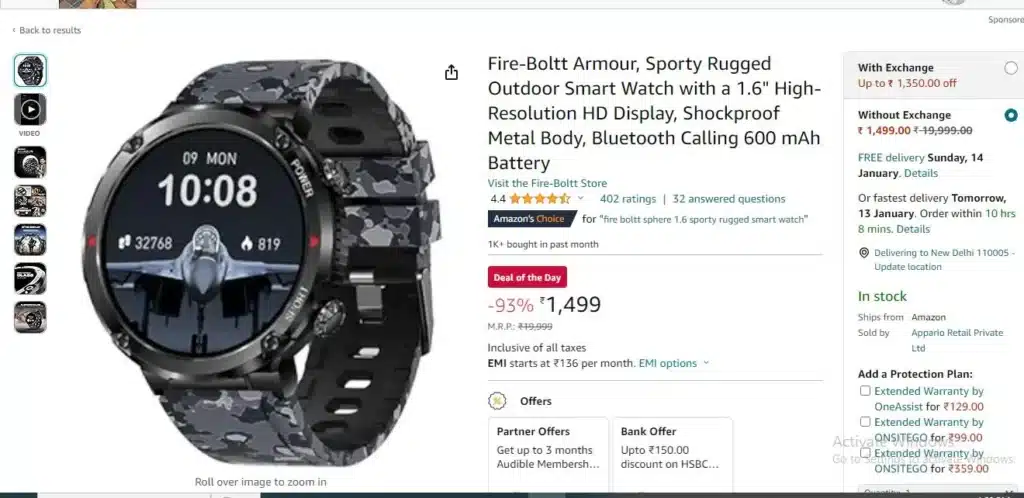The height and width of the screenshot is (498, 1024).
Task: Check ONSITEGO Extended Warranty for ₹99.00
Action: pyautogui.click(x=865, y=422)
